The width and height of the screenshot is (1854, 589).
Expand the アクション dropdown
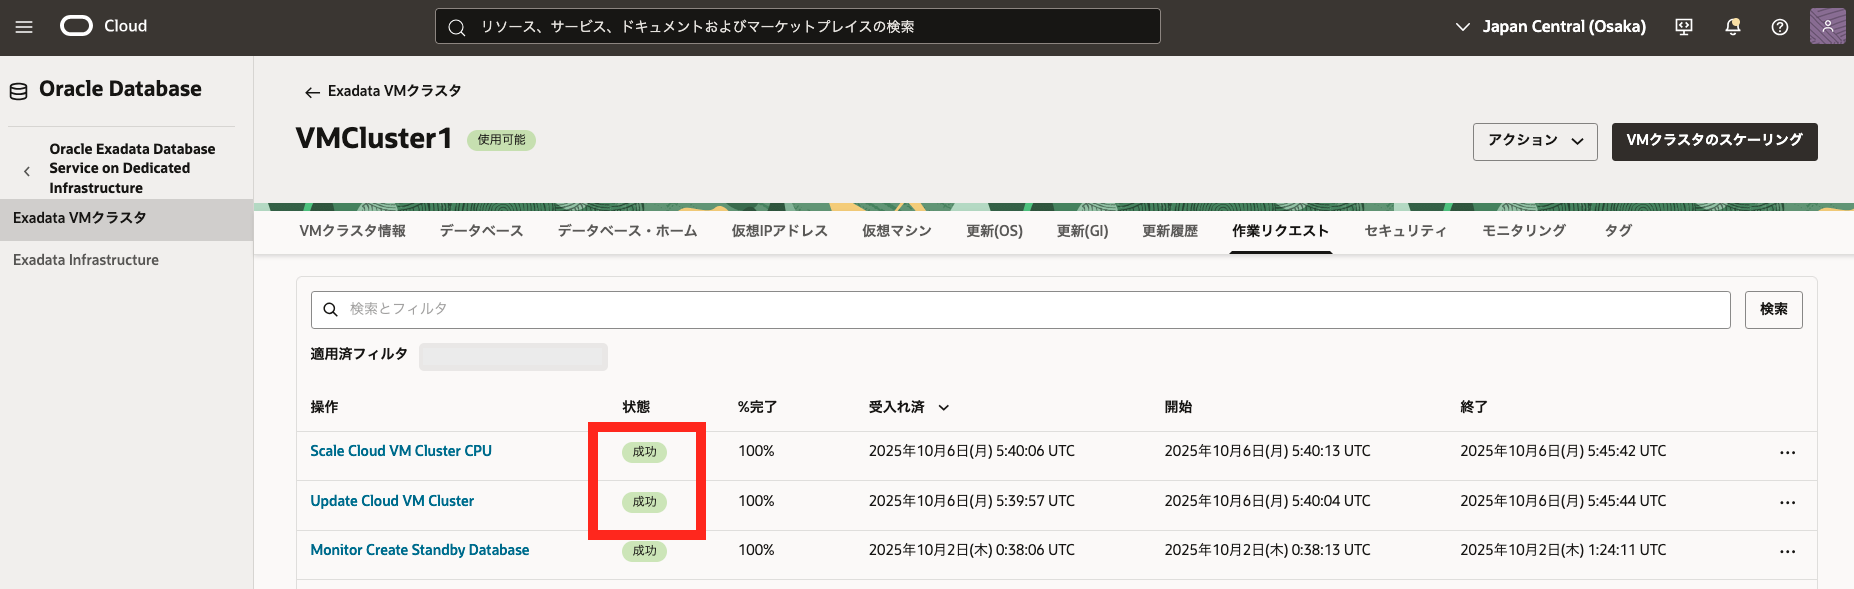click(1534, 141)
